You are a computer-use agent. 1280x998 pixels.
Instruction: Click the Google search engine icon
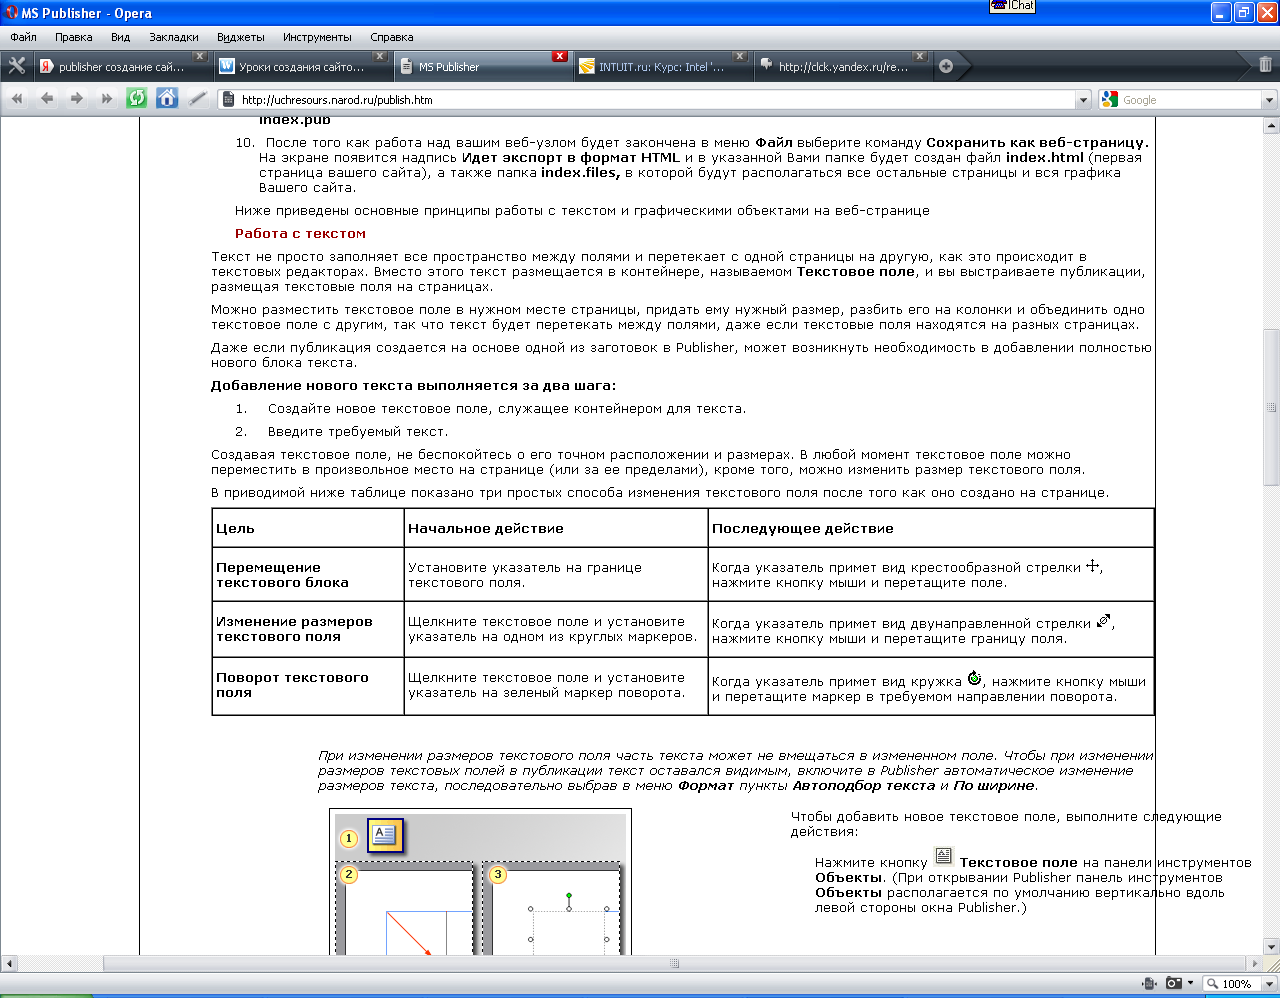pyautogui.click(x=1110, y=99)
